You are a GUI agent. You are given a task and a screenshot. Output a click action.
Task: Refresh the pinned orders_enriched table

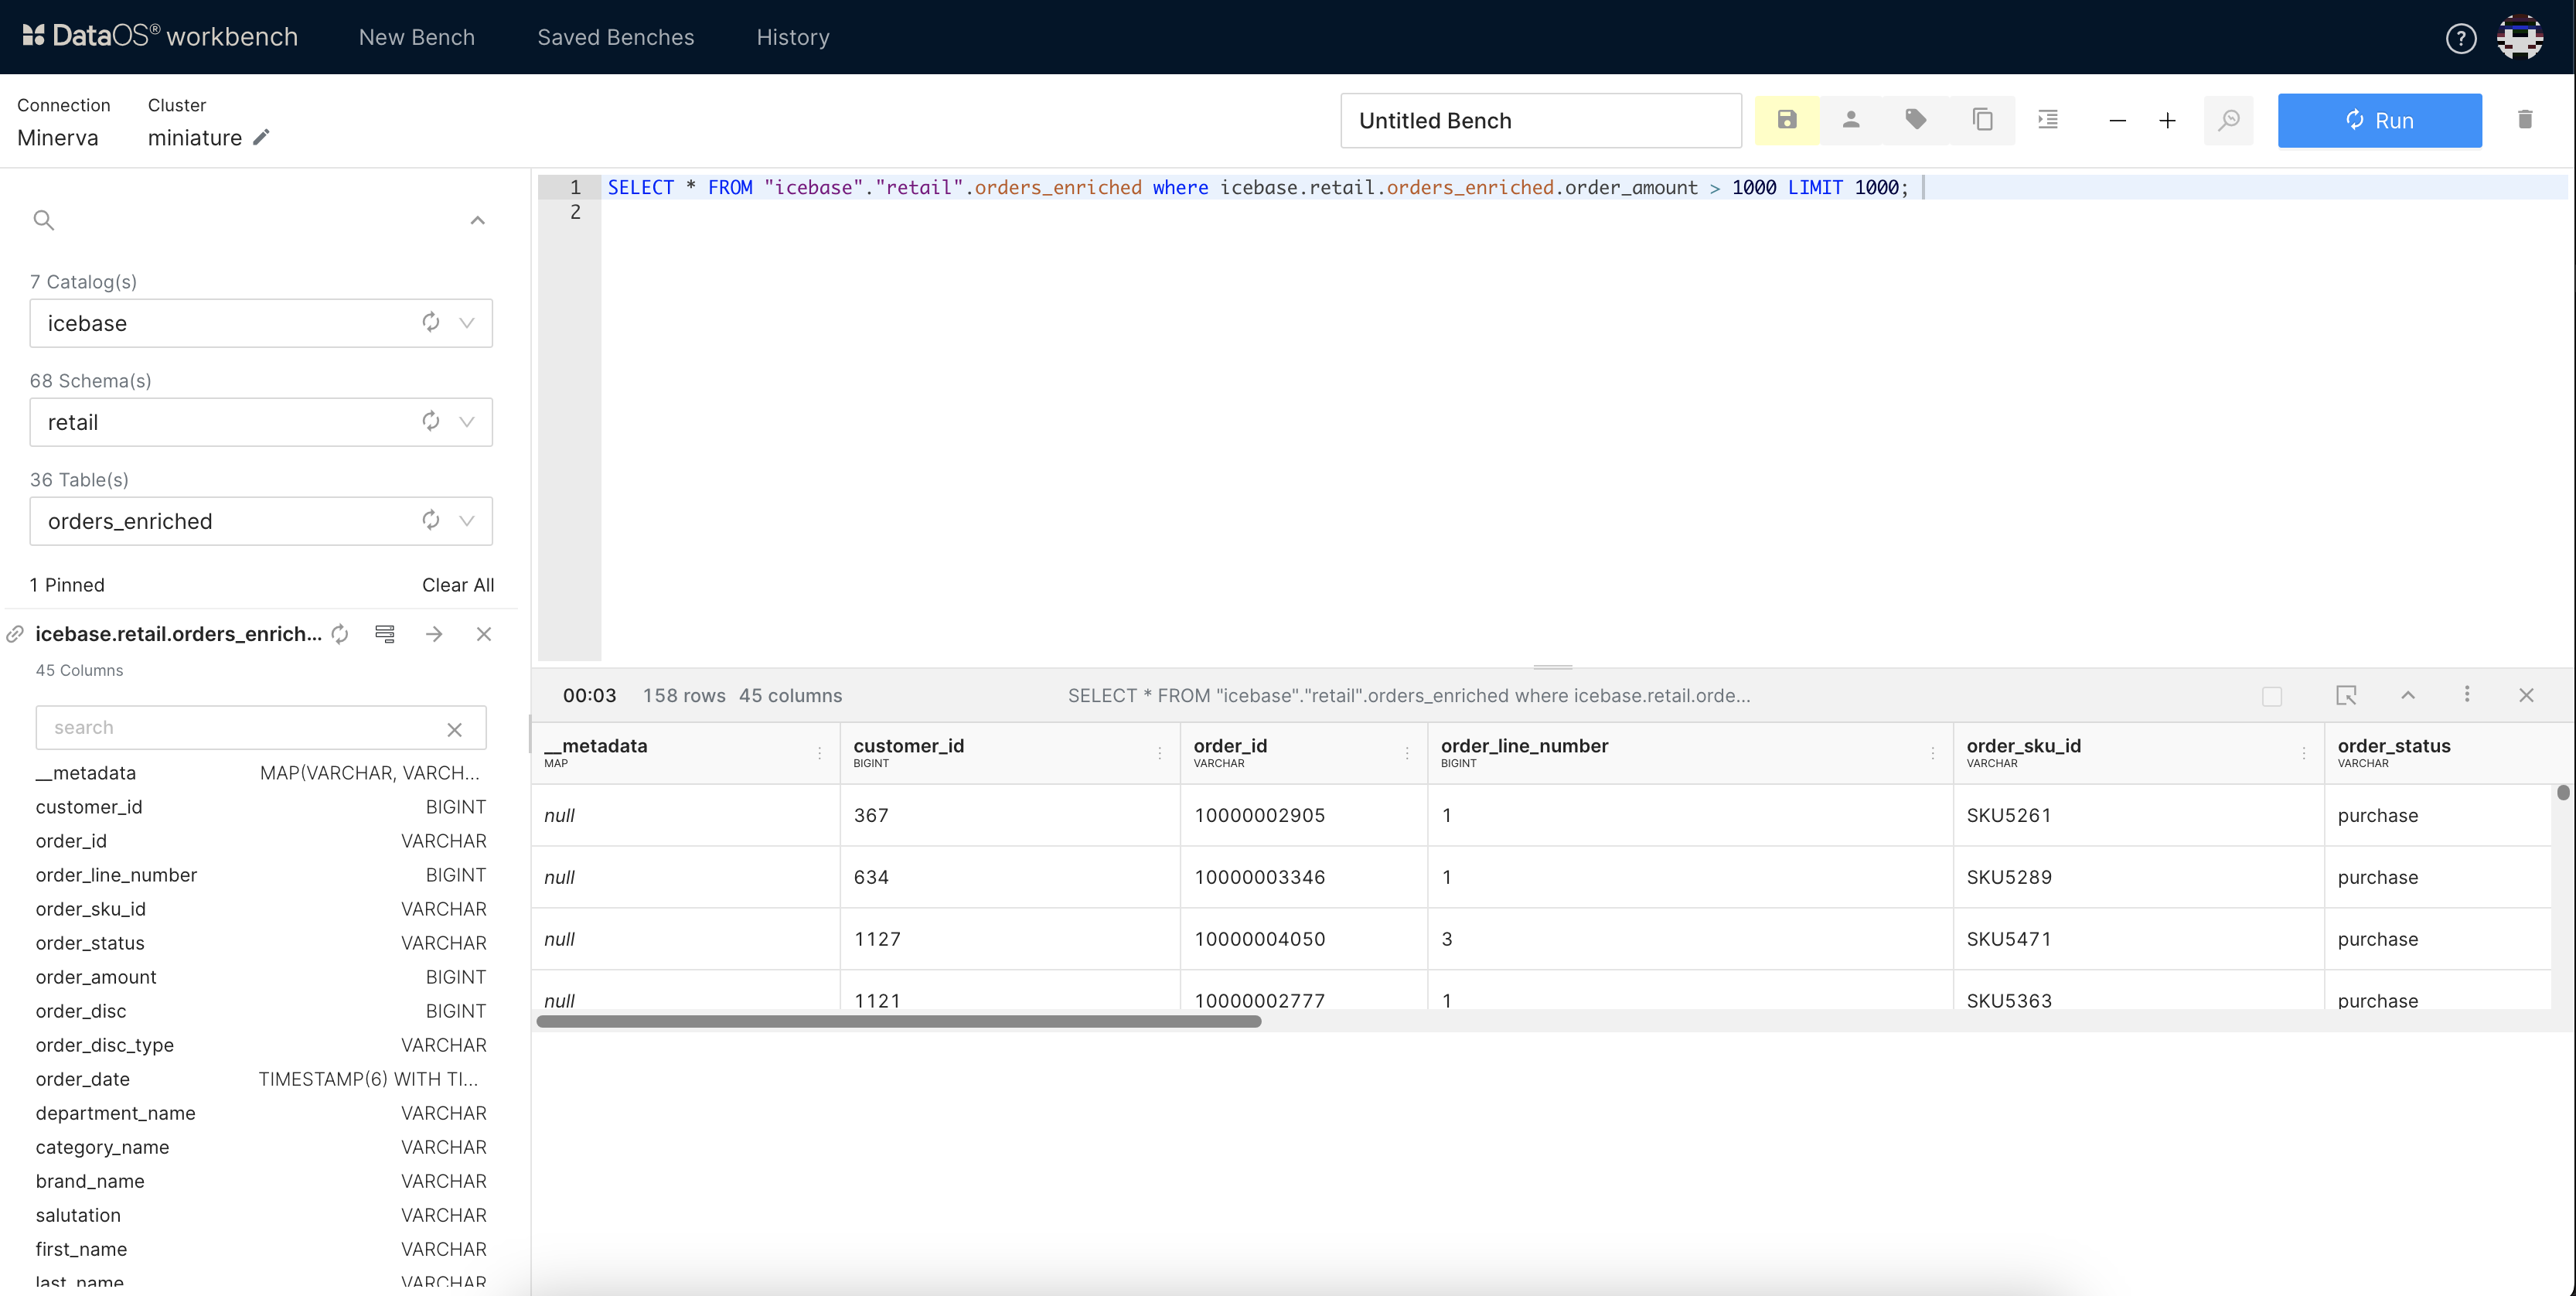point(340,634)
